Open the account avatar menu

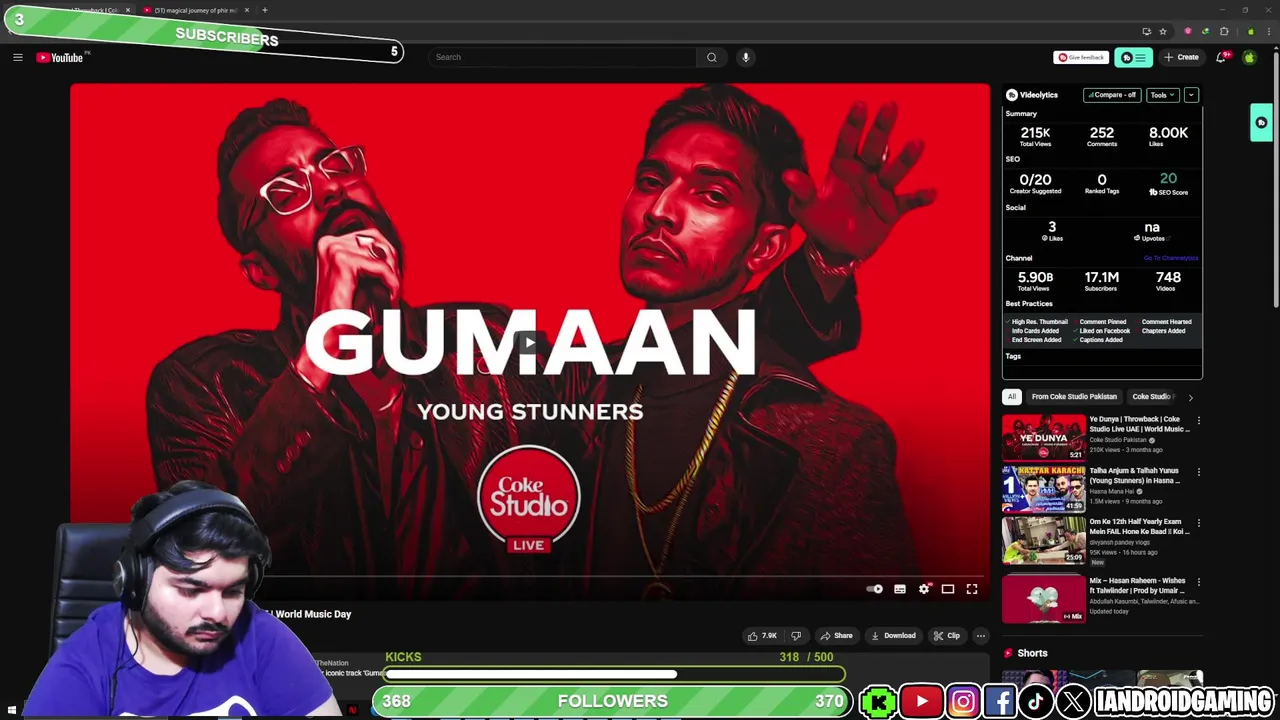coord(1249,57)
